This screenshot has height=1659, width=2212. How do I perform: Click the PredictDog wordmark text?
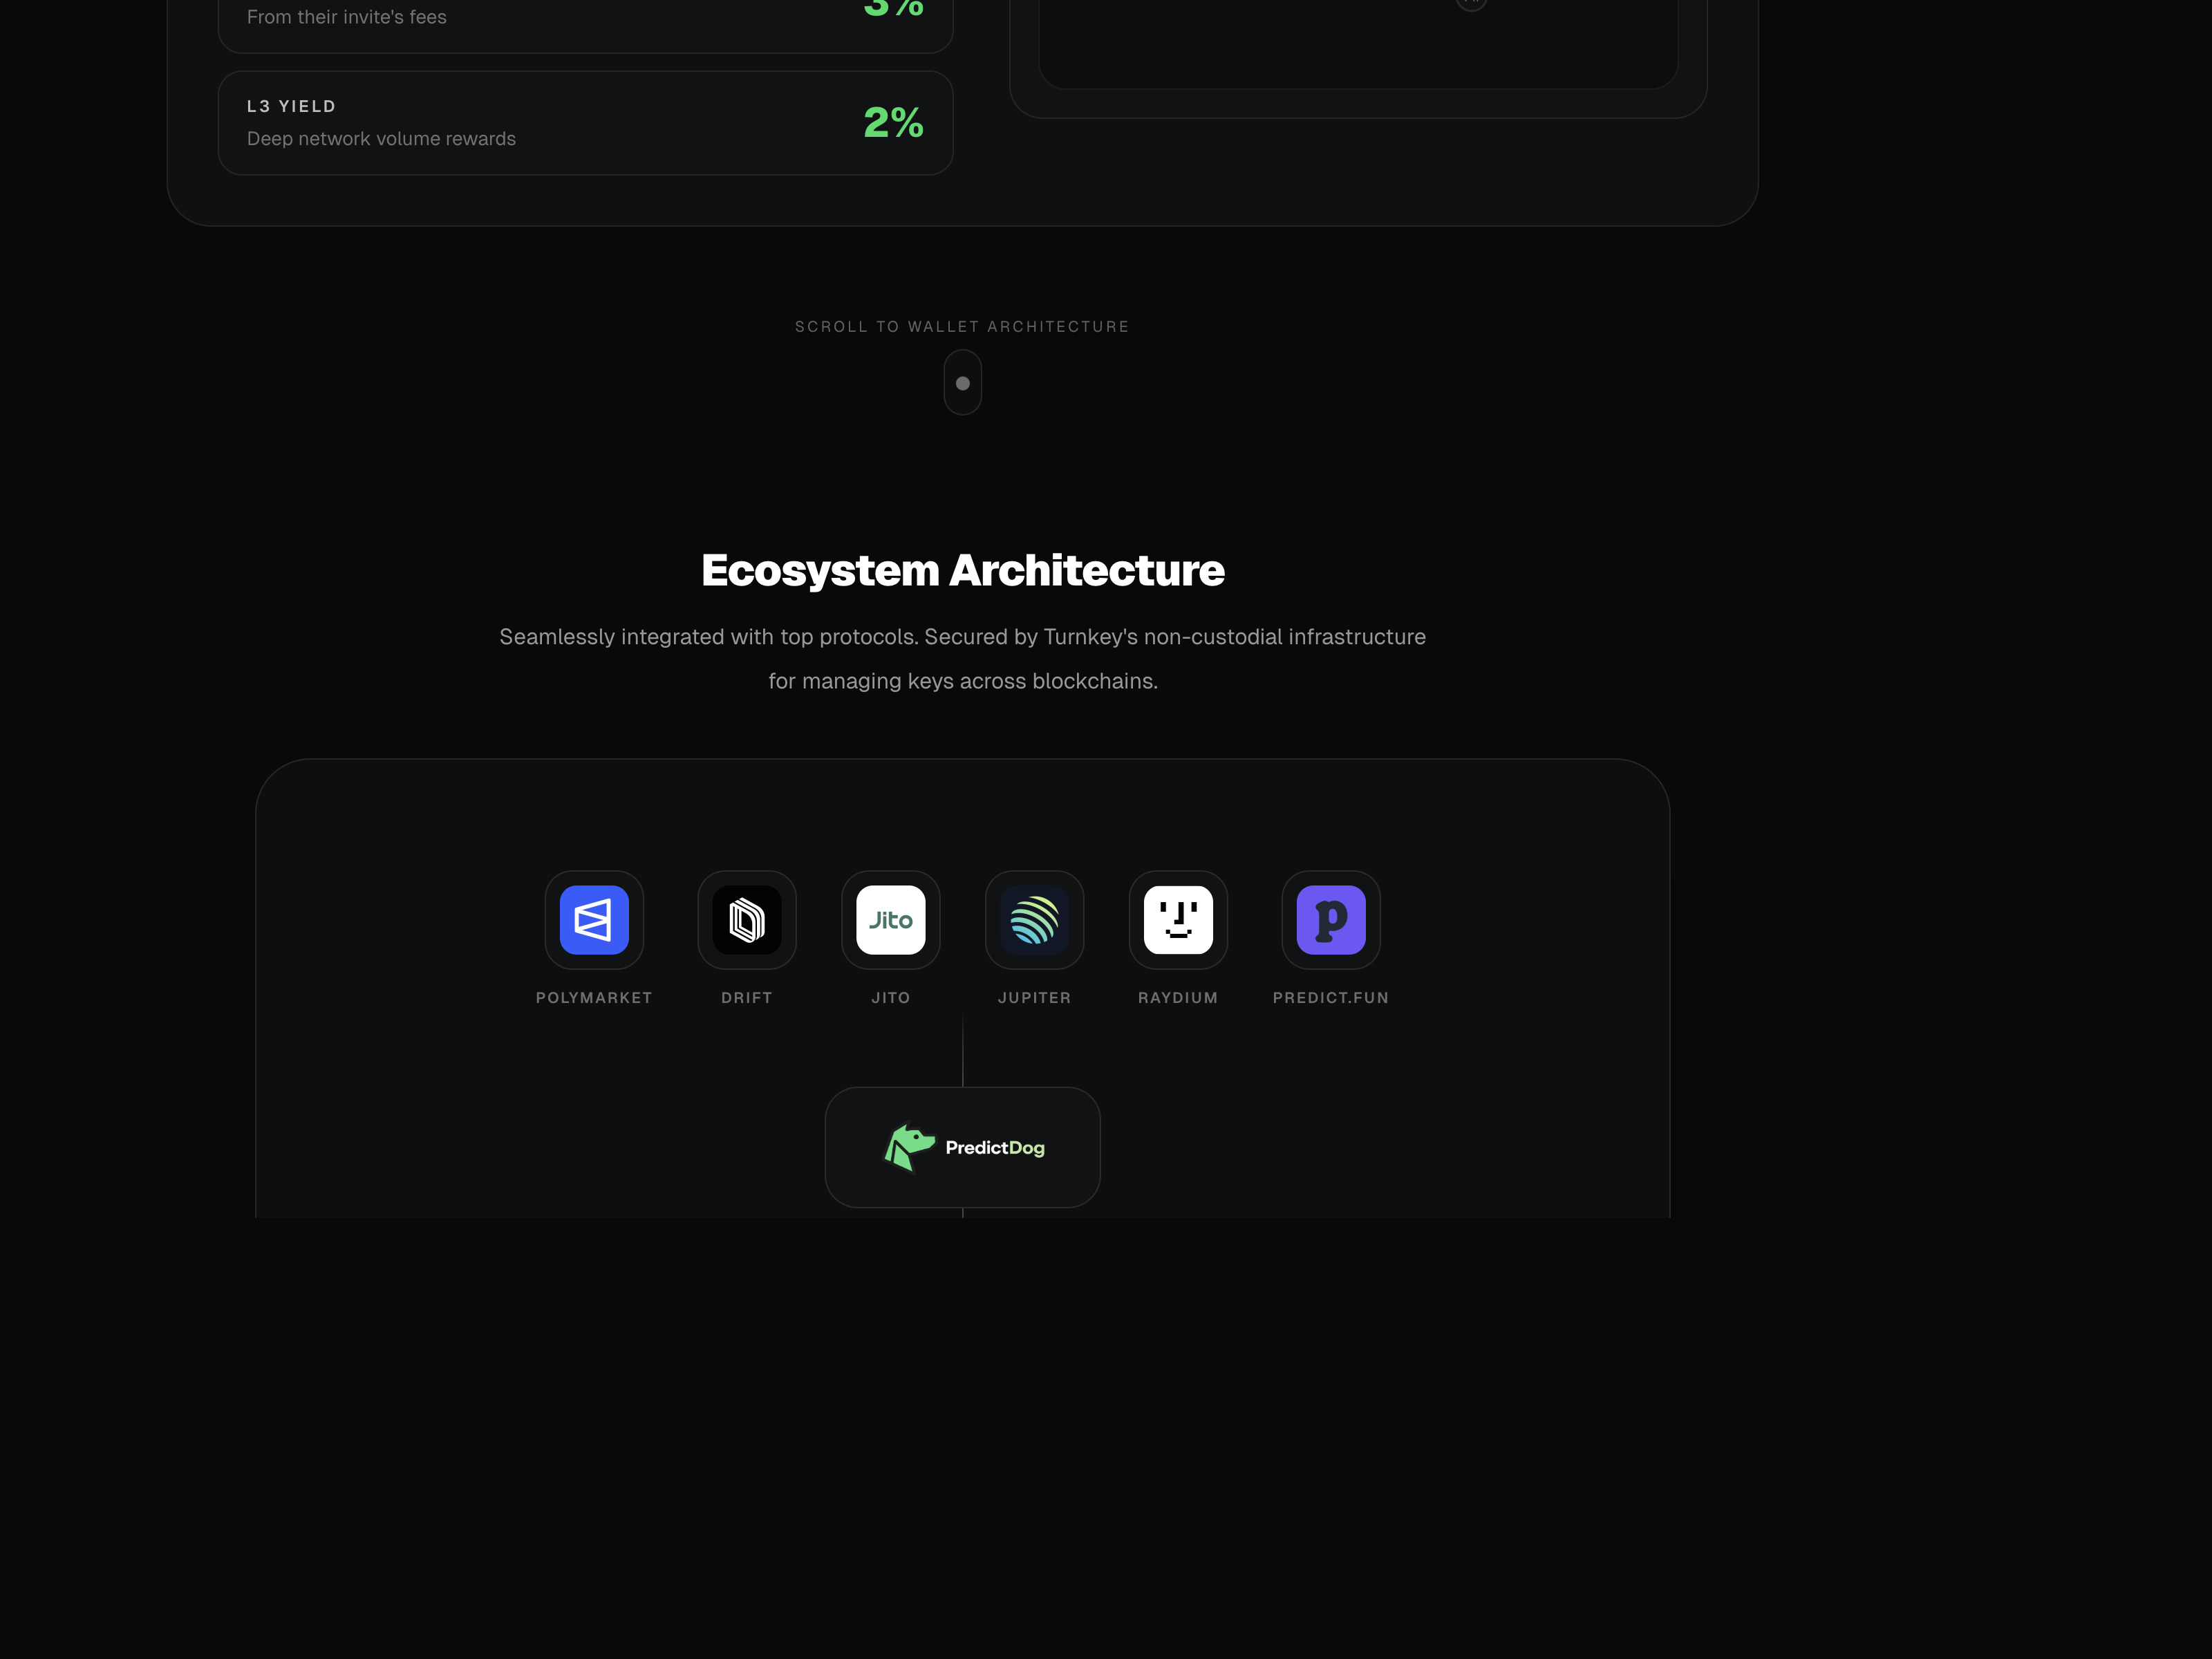pos(995,1148)
